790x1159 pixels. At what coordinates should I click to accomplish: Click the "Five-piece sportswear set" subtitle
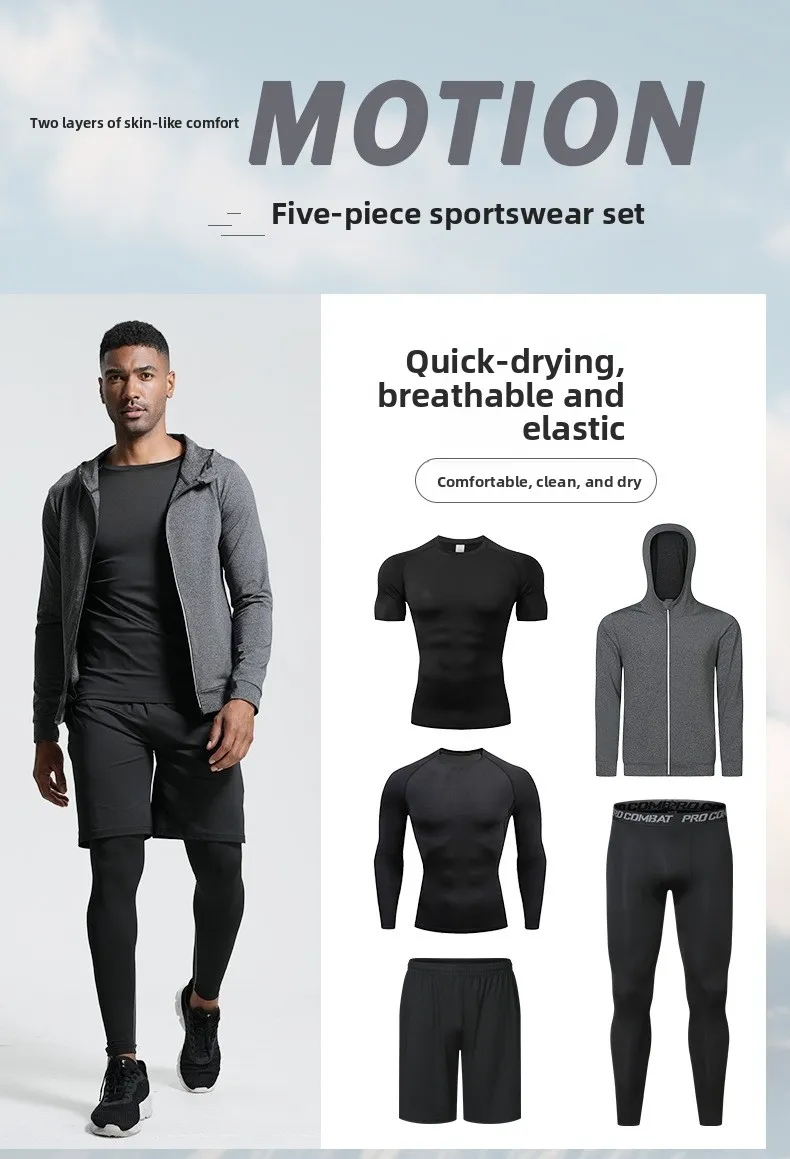[x=457, y=214]
